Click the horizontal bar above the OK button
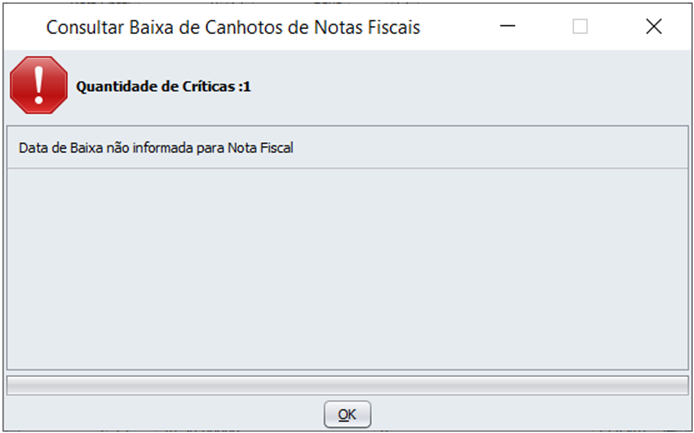Screen dimensions: 694x433 (x=347, y=385)
